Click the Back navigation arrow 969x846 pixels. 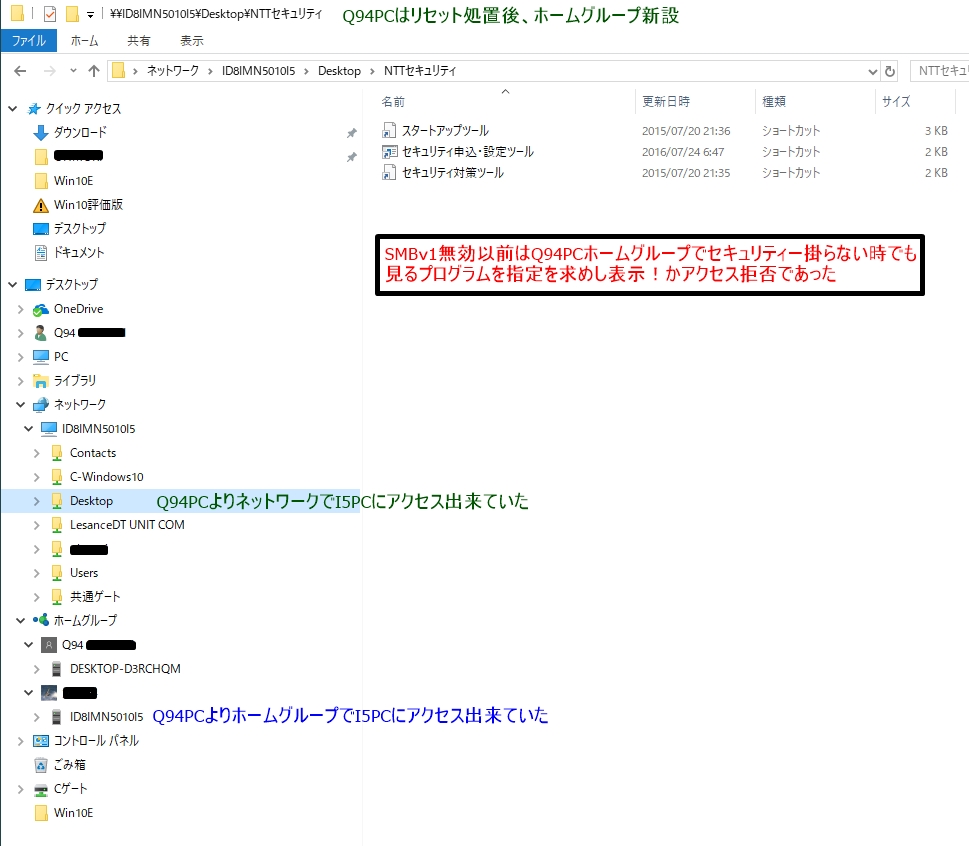pos(20,71)
